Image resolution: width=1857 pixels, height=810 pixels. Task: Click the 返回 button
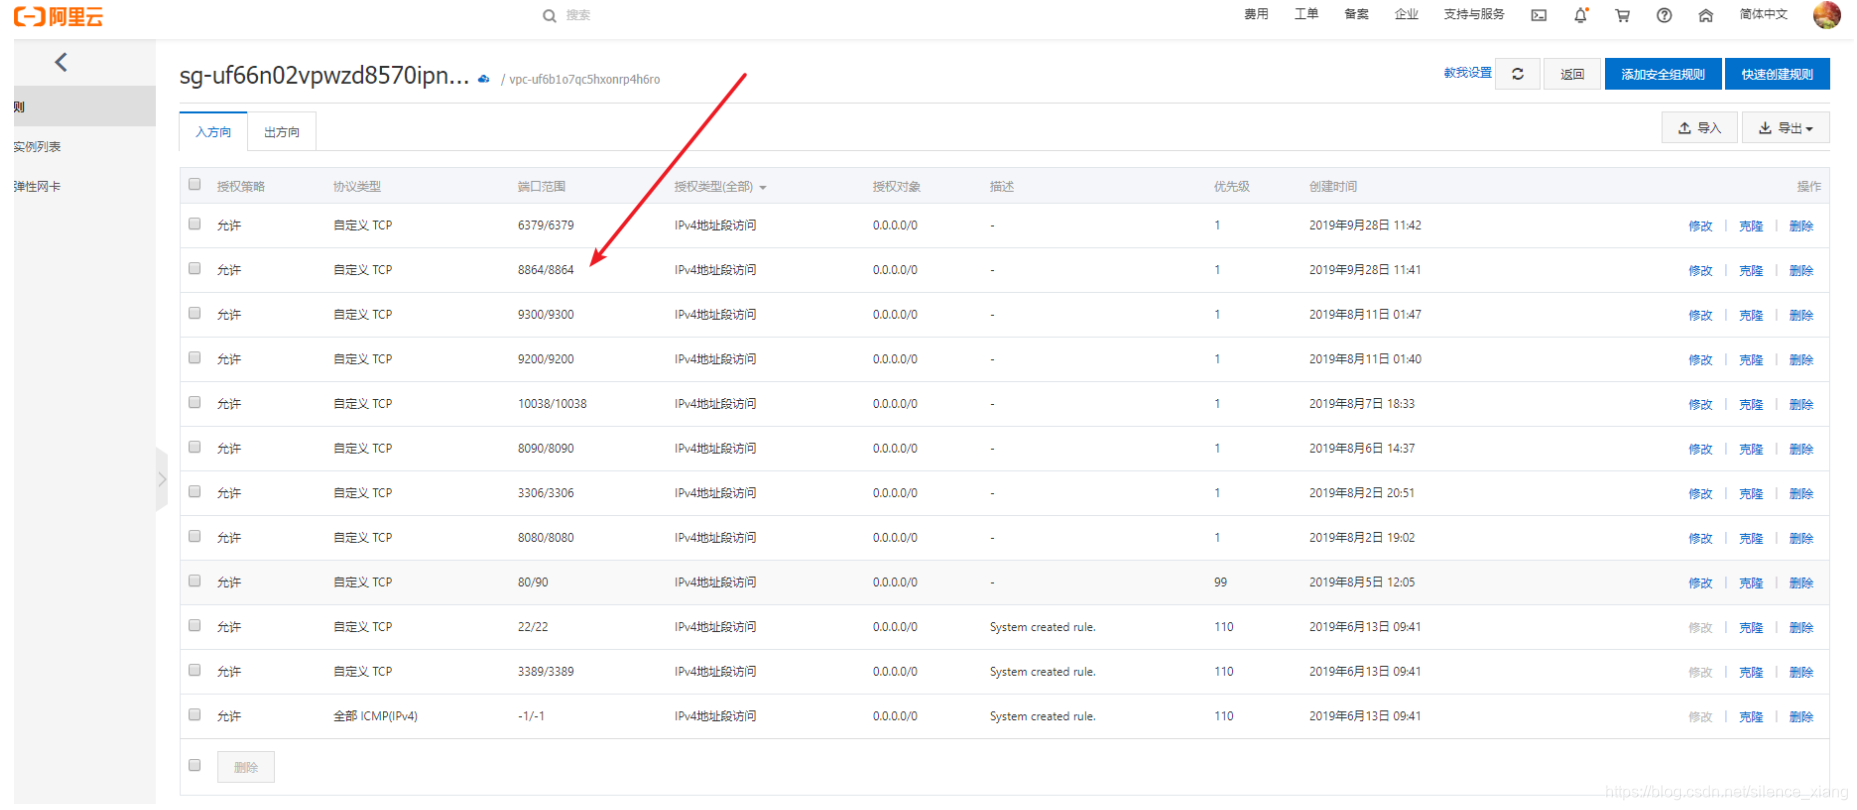pyautogui.click(x=1572, y=74)
